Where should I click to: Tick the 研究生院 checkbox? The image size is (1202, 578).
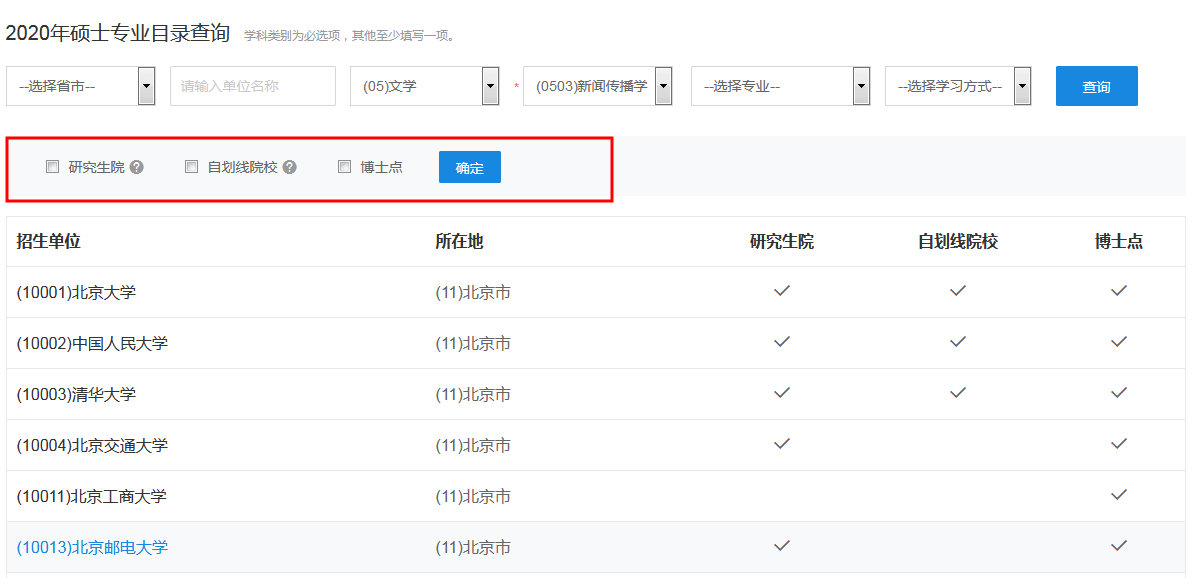coord(53,167)
